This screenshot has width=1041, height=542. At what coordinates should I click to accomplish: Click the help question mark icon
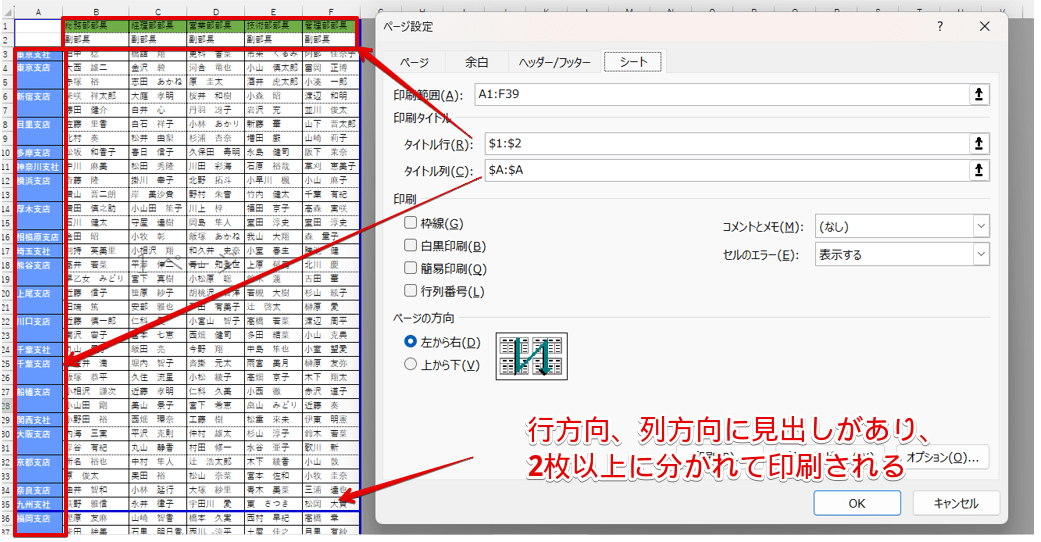[x=940, y=26]
